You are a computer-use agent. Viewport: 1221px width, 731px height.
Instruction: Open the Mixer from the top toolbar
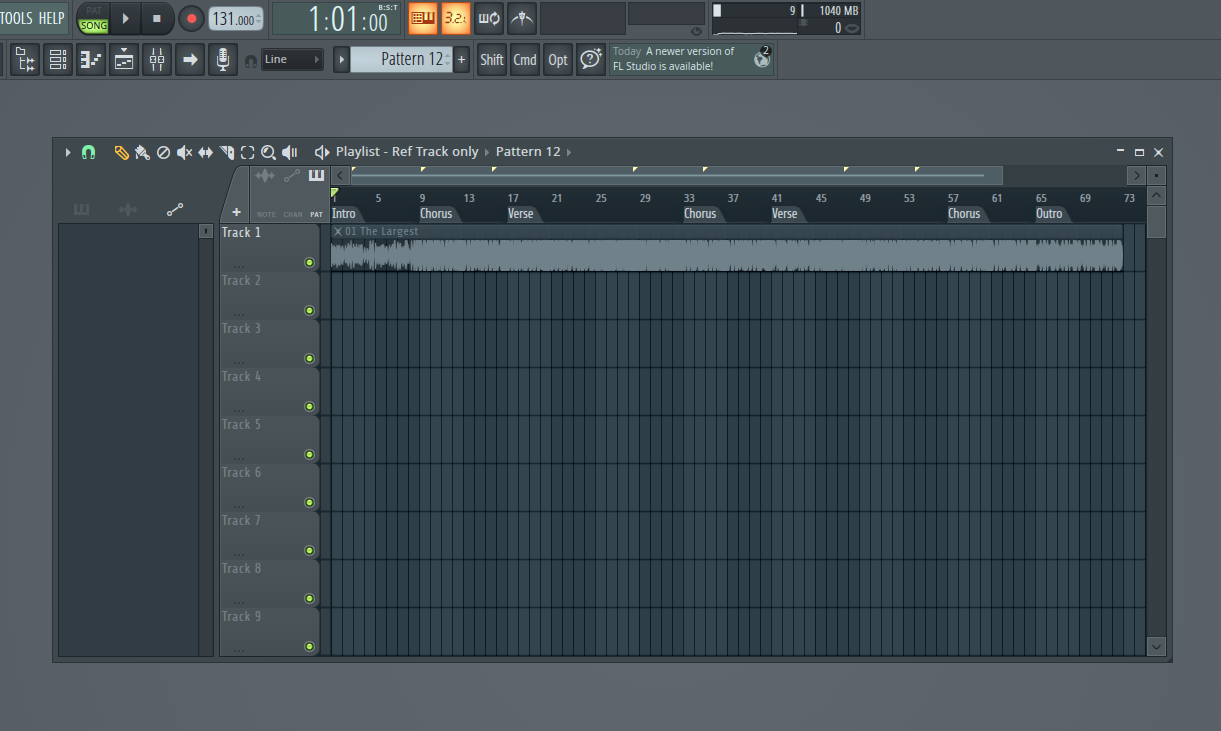pyautogui.click(x=156, y=59)
